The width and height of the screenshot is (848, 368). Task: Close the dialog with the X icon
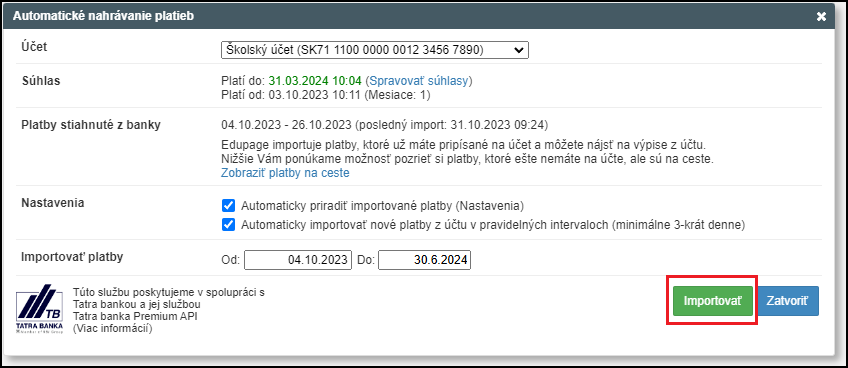pyautogui.click(x=821, y=16)
